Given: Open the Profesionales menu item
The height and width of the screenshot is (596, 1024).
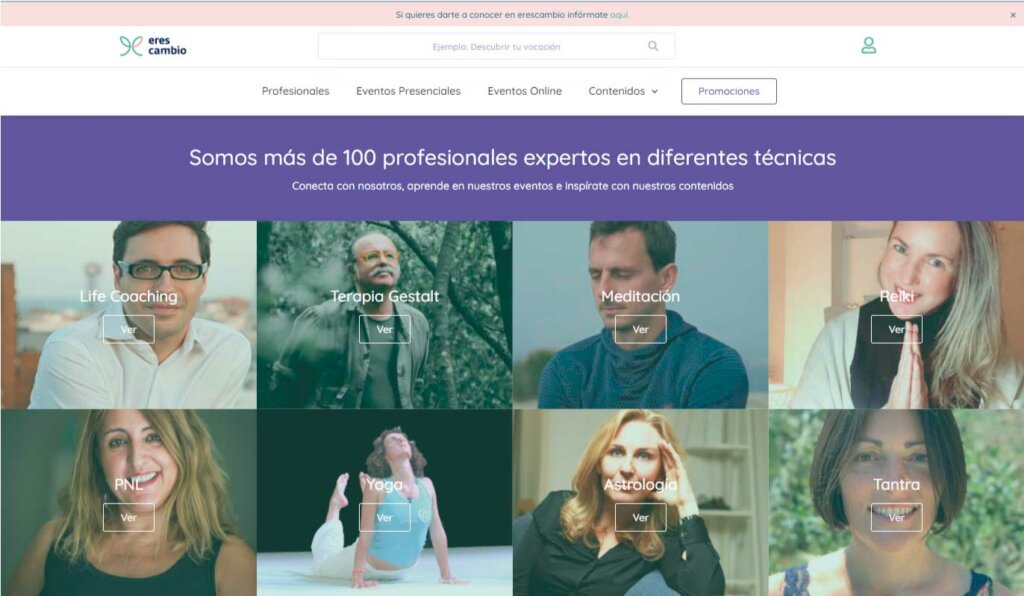Looking at the screenshot, I should point(295,91).
